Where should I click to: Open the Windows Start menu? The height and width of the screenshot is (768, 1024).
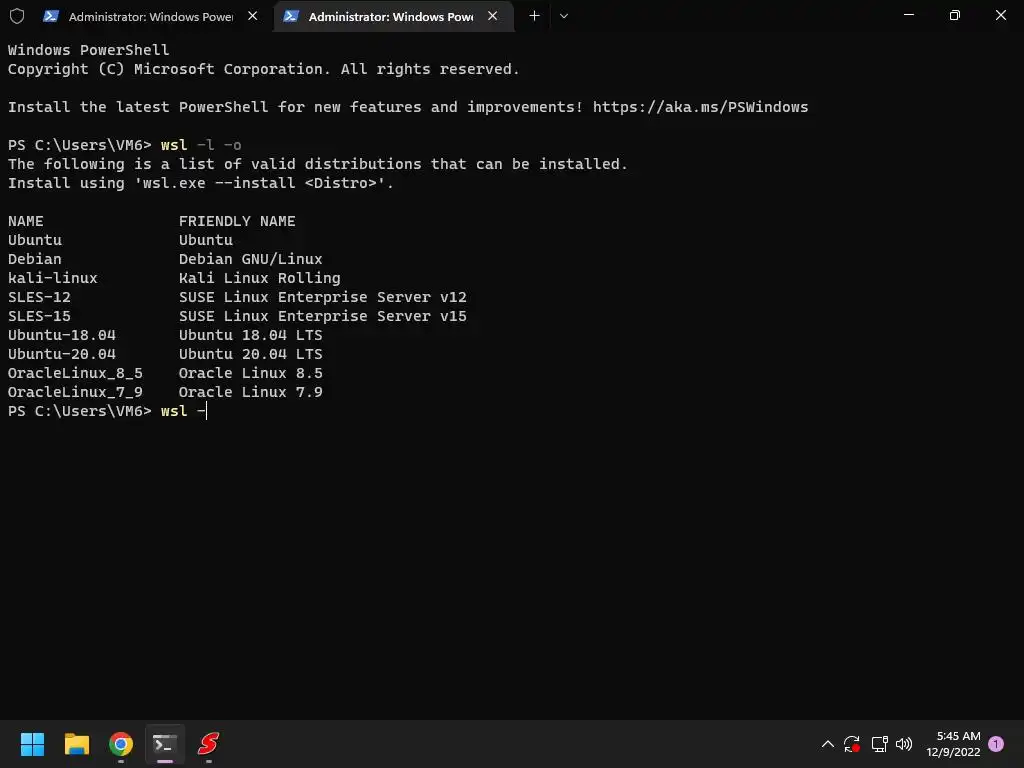point(32,744)
